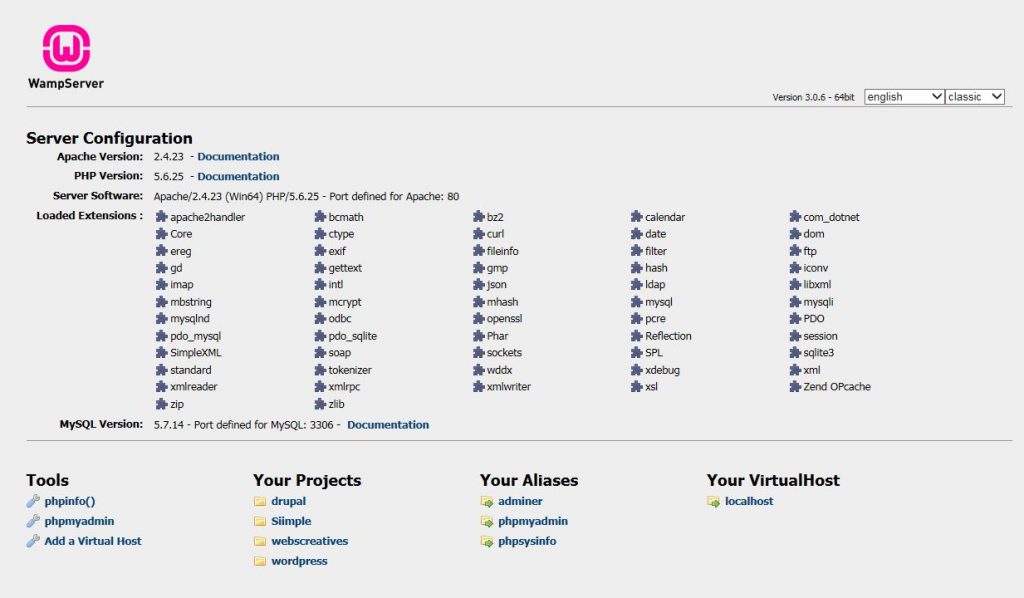Click the alias icon beside adminer
The height and width of the screenshot is (598, 1024).
tap(487, 501)
